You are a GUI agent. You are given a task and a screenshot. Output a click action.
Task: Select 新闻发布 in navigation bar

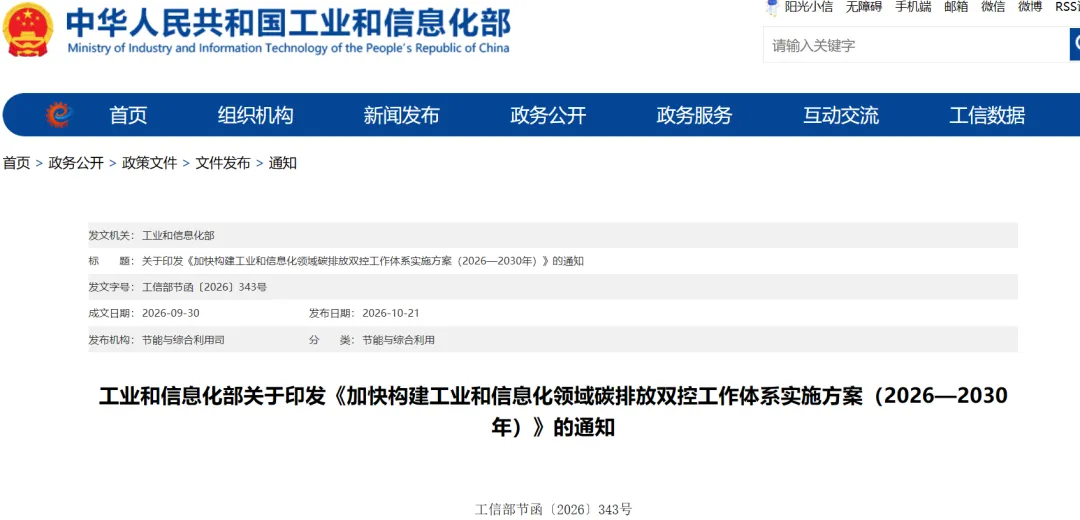point(402,116)
